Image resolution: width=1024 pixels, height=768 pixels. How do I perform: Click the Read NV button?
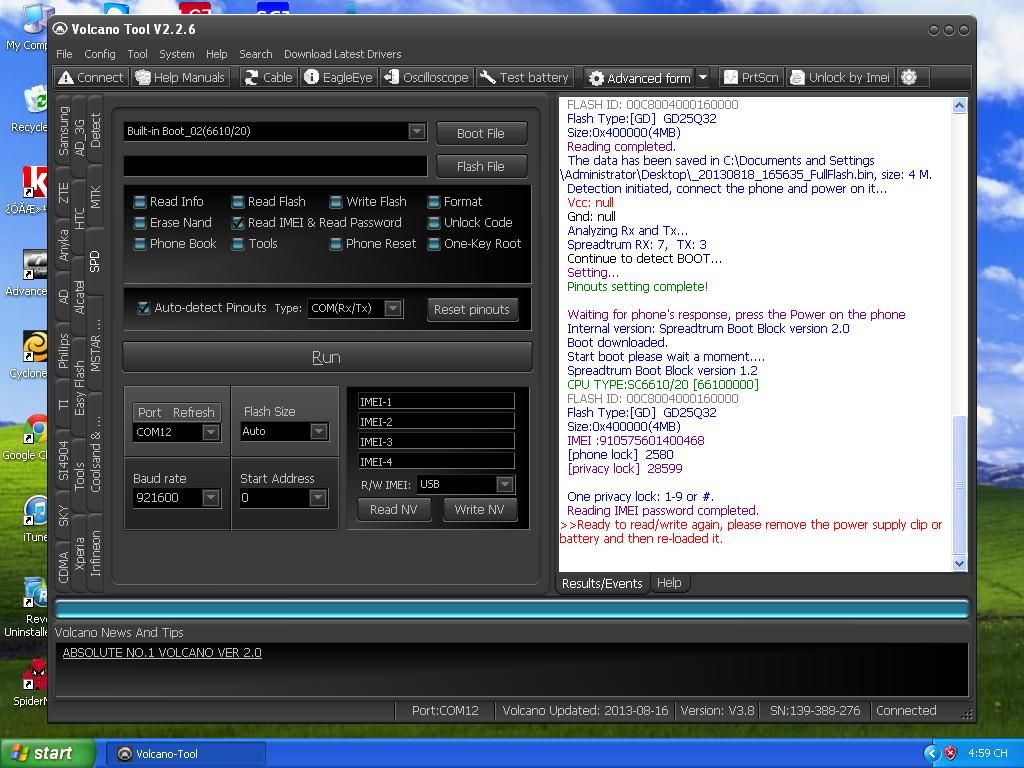[394, 509]
